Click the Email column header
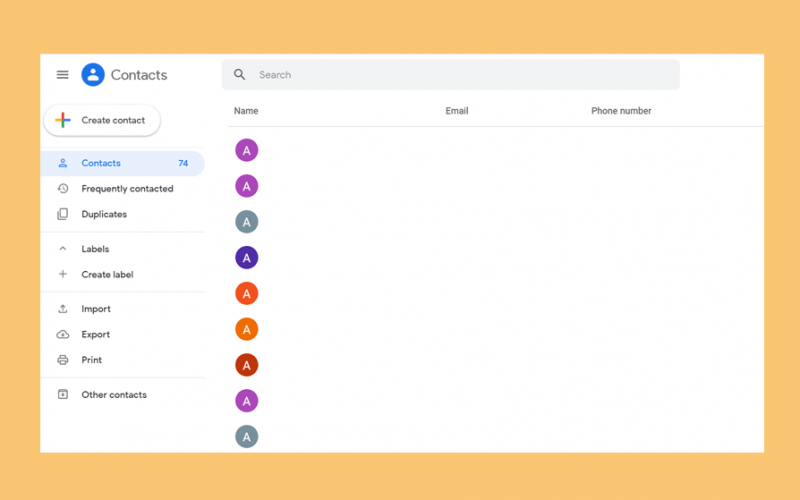This screenshot has height=500, width=800. point(457,111)
